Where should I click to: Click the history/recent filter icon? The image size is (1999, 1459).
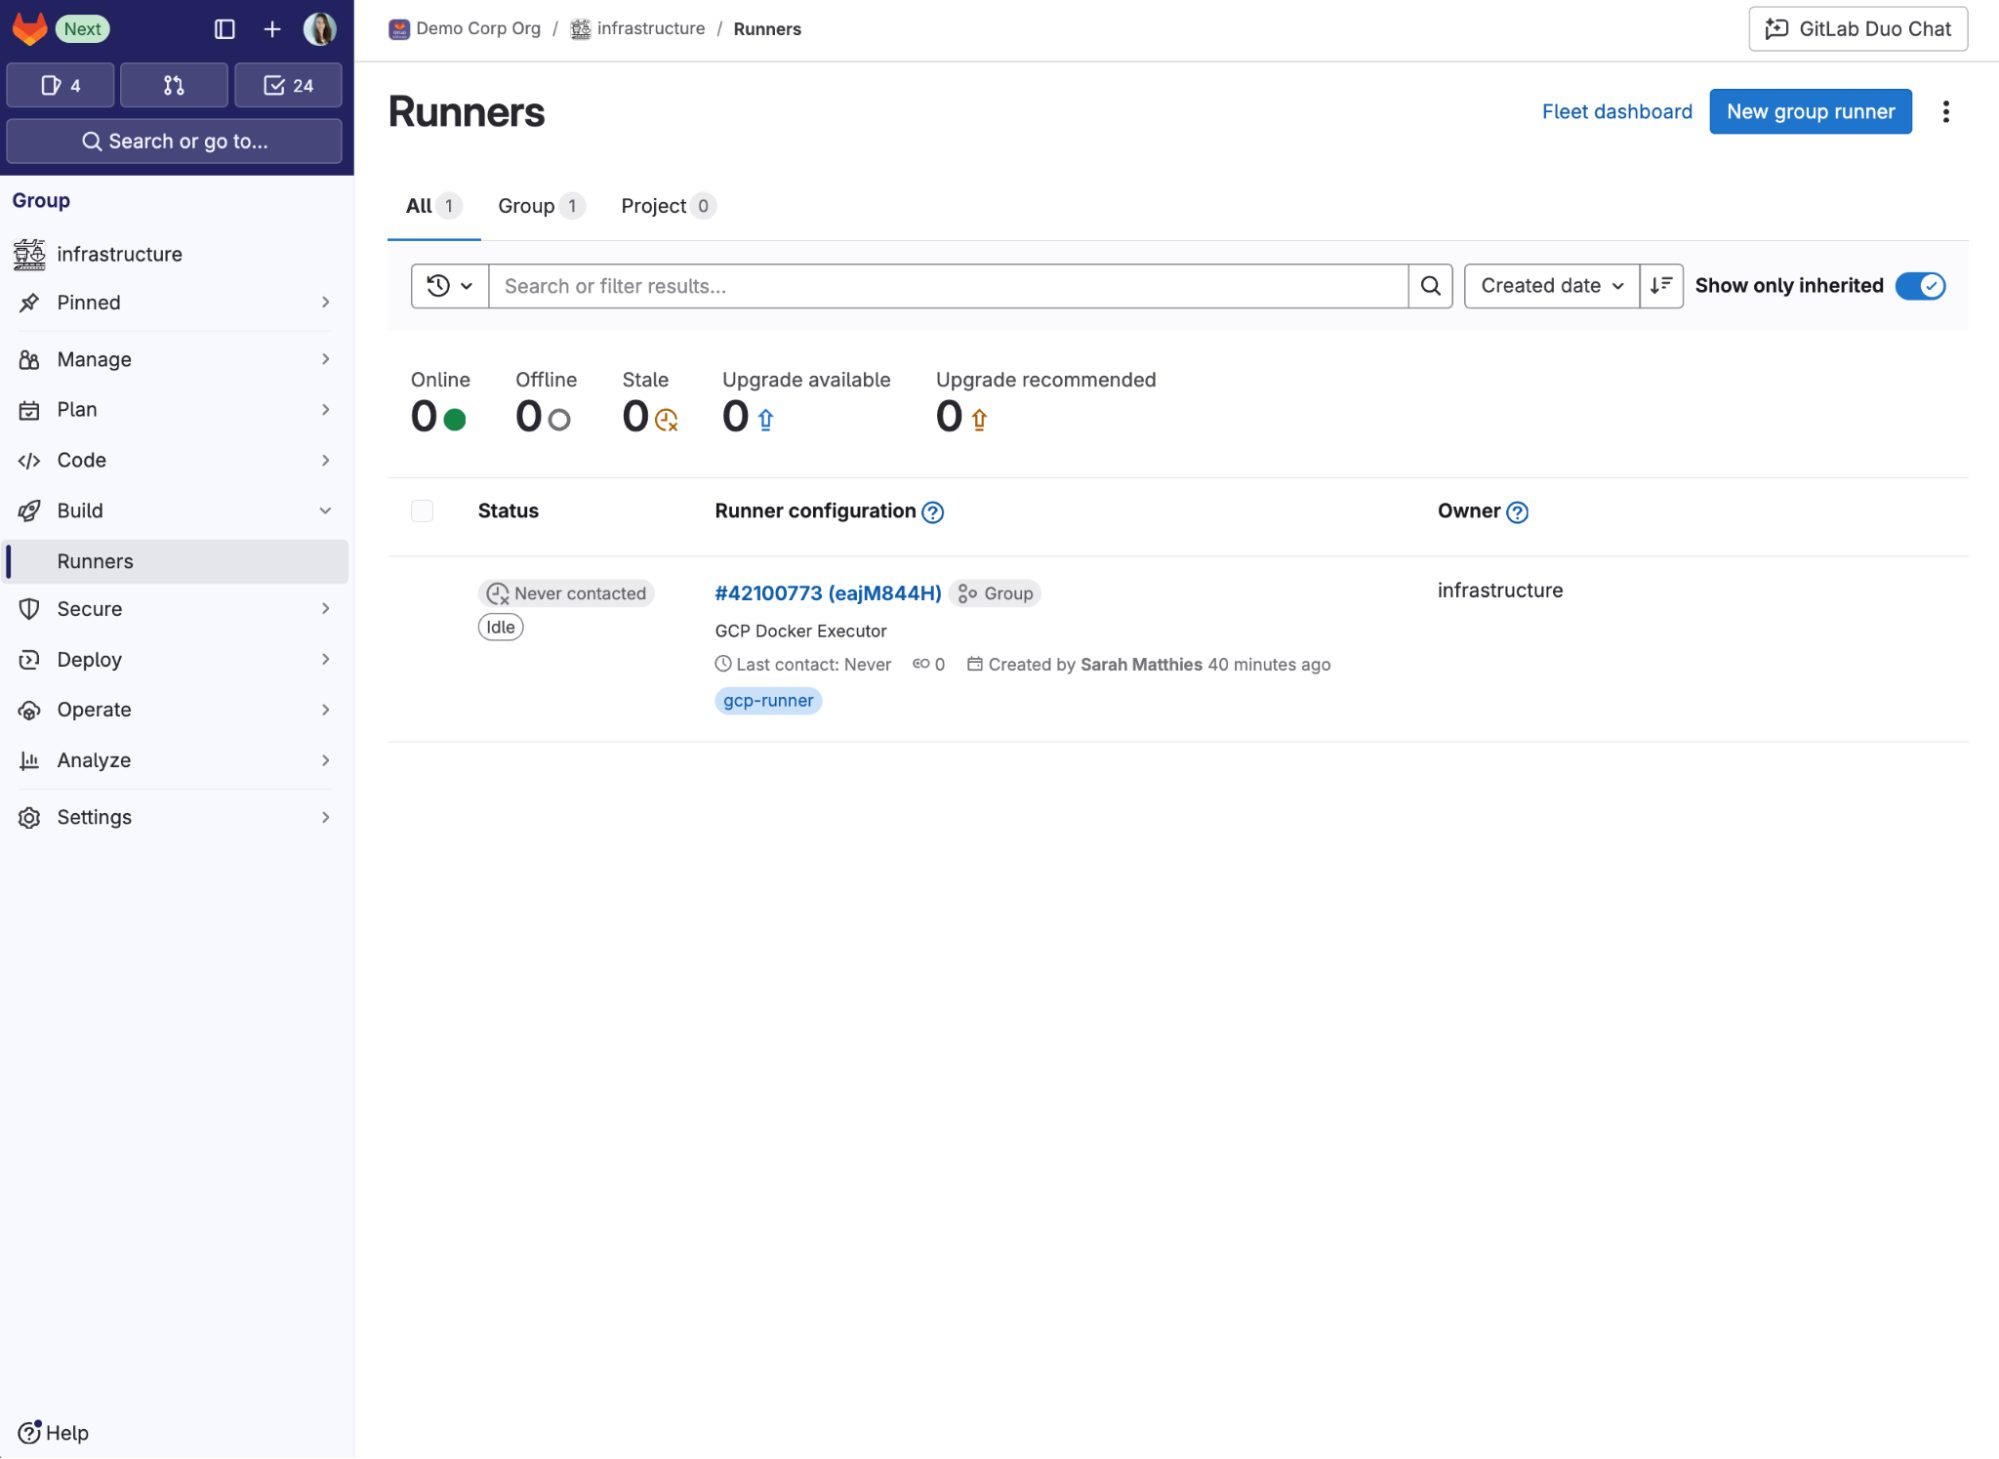coord(449,286)
